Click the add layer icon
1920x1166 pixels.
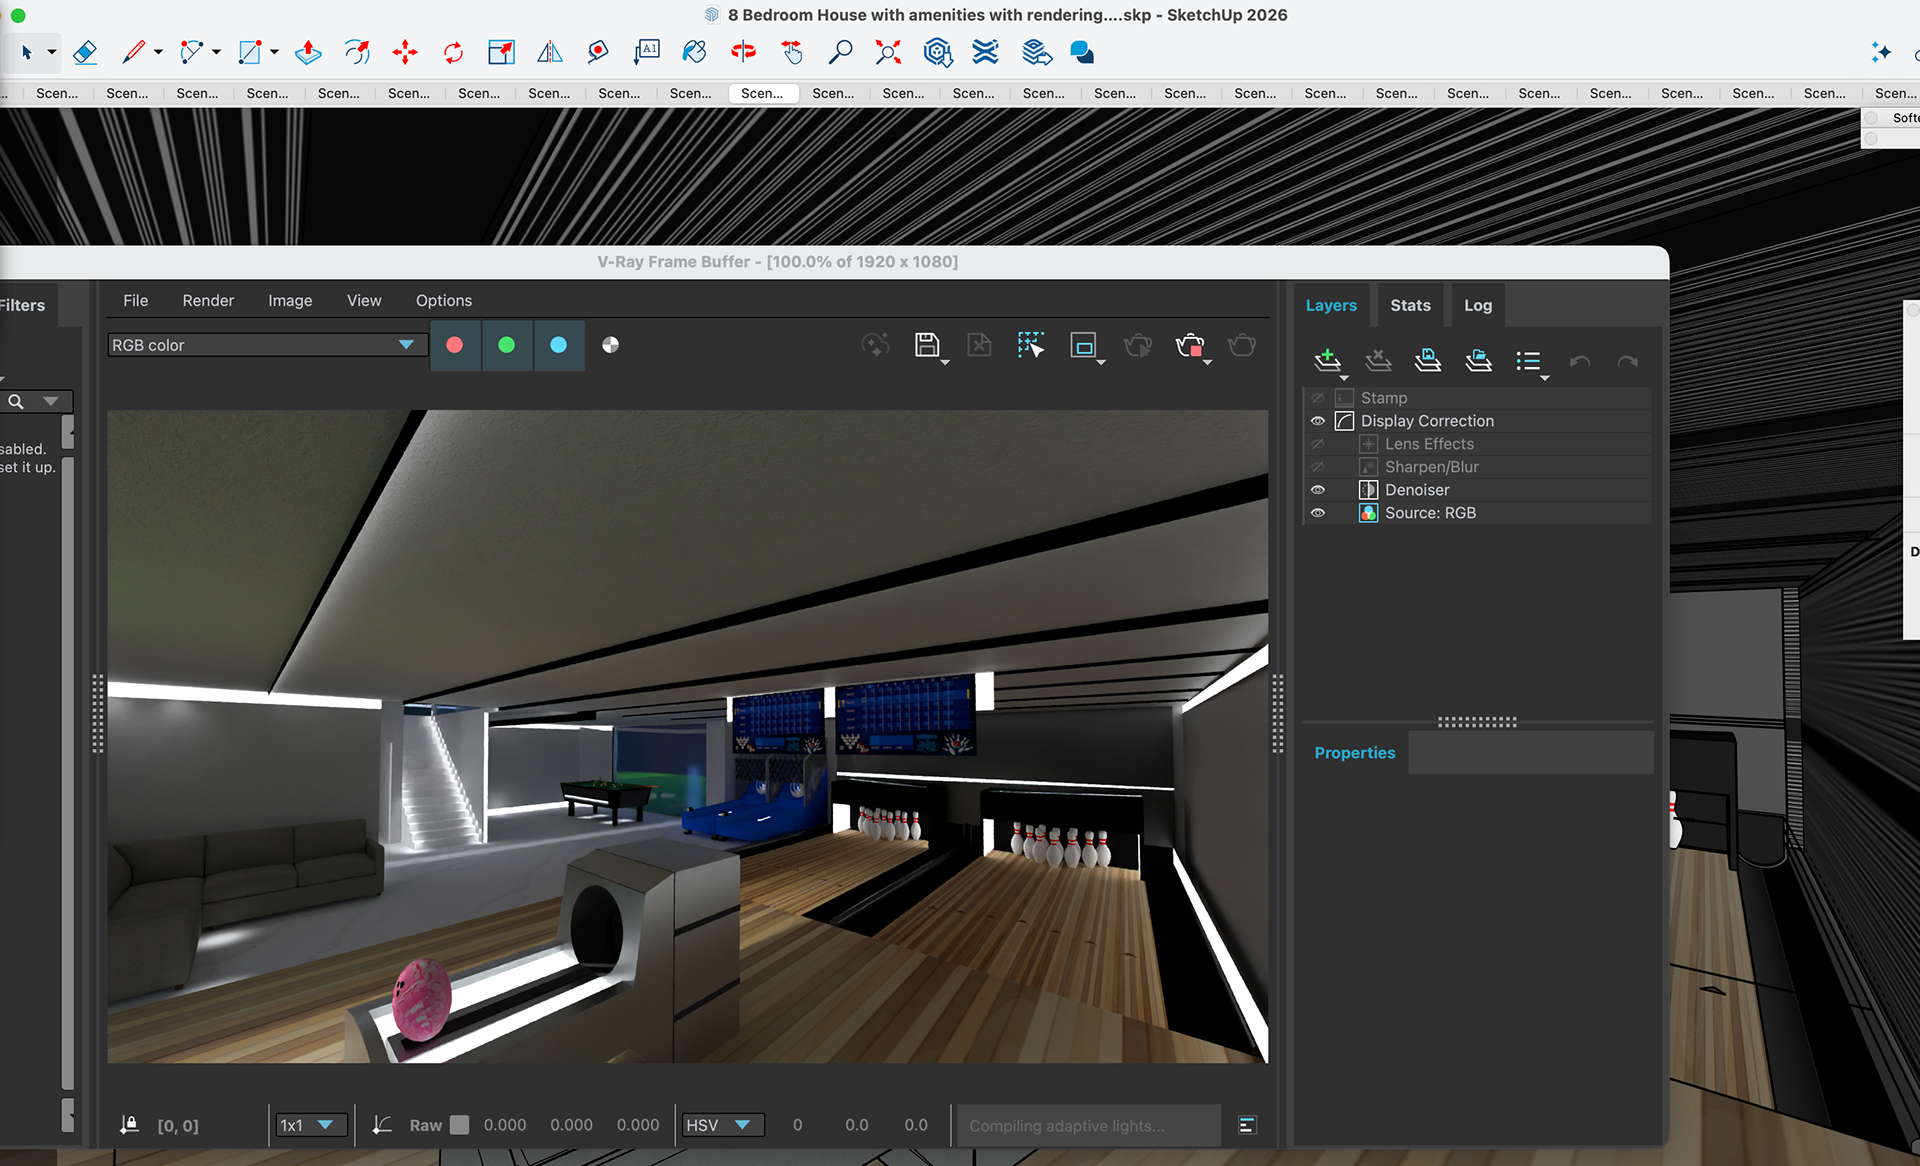(1327, 360)
